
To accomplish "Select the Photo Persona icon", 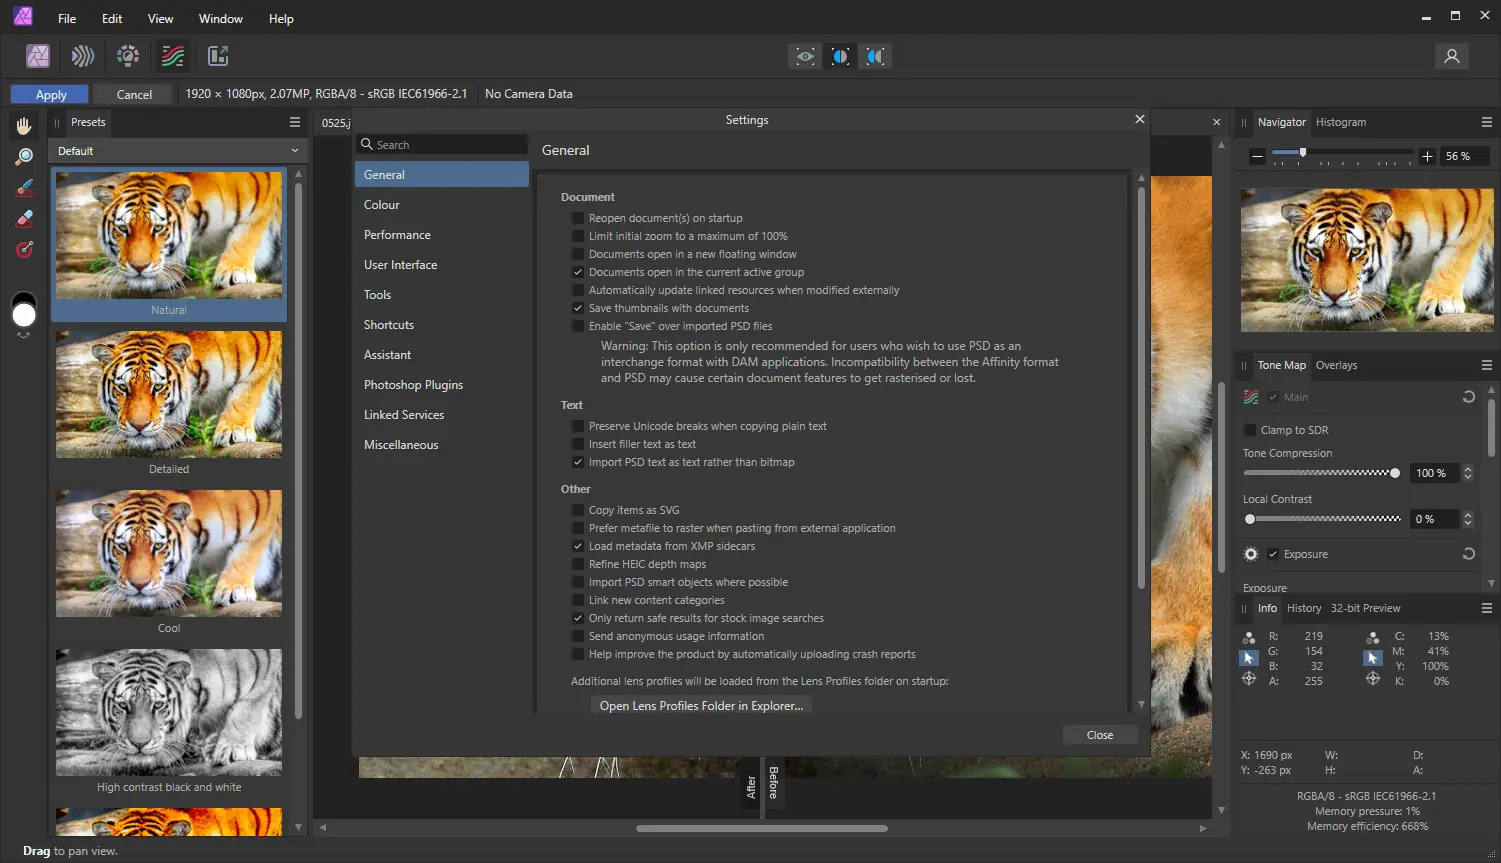I will (38, 56).
